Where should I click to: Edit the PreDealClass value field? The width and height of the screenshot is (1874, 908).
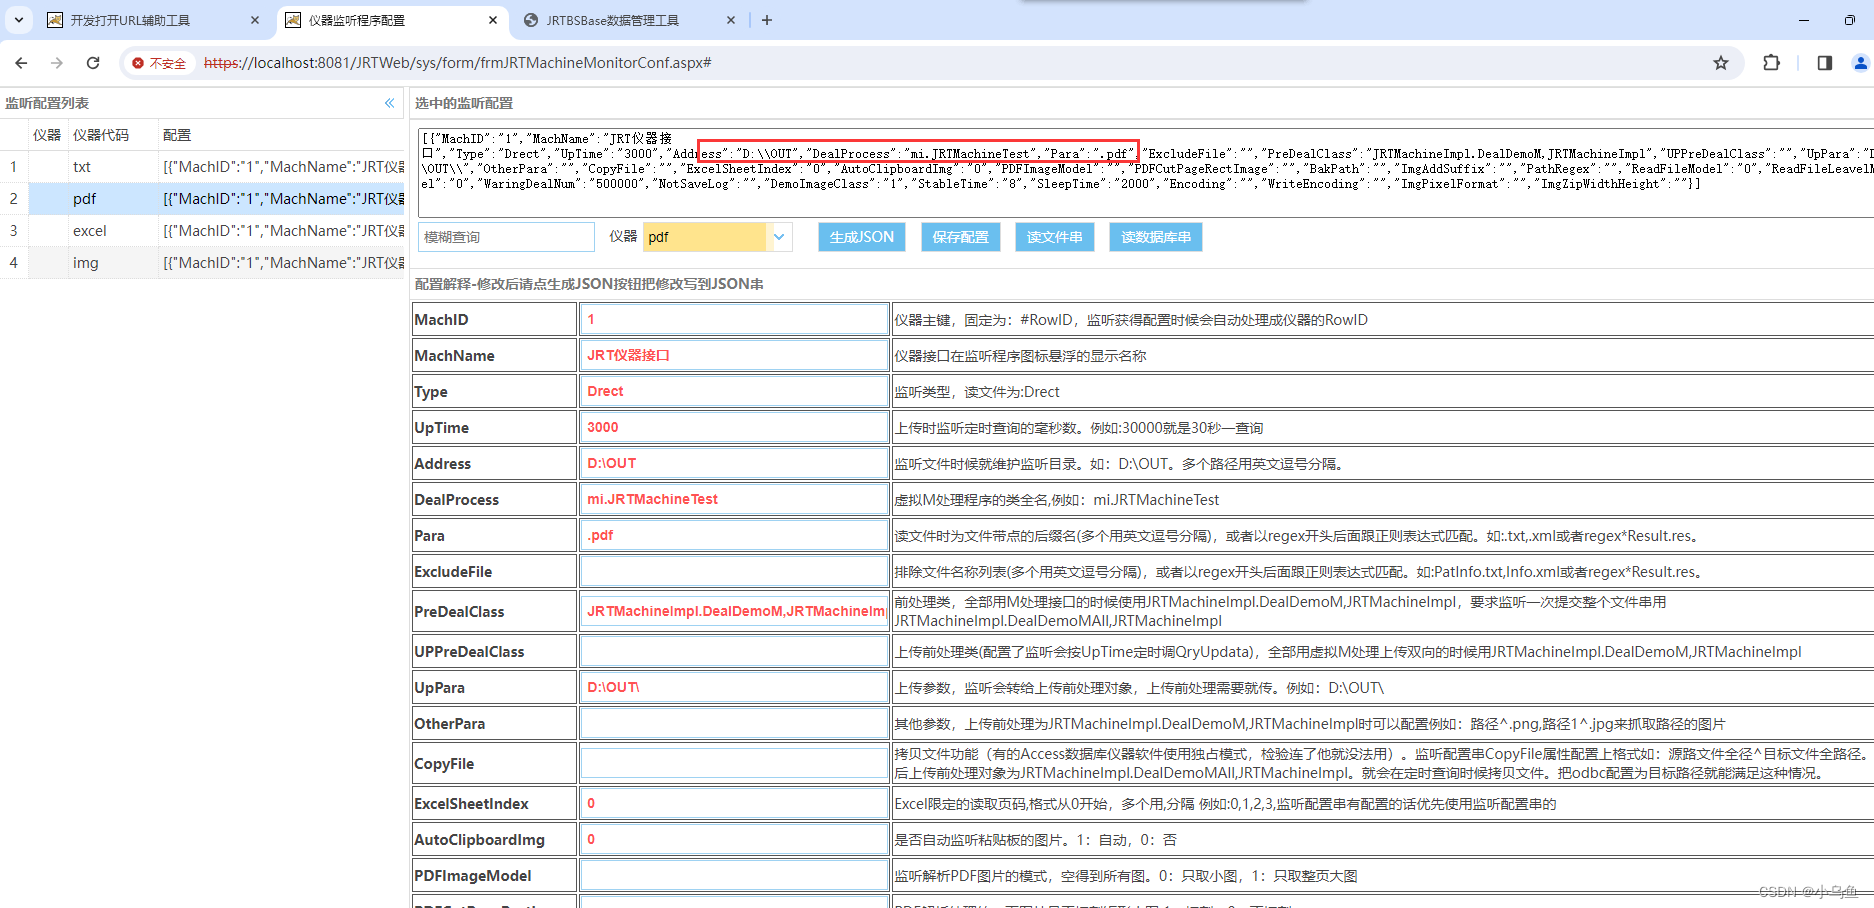(734, 611)
